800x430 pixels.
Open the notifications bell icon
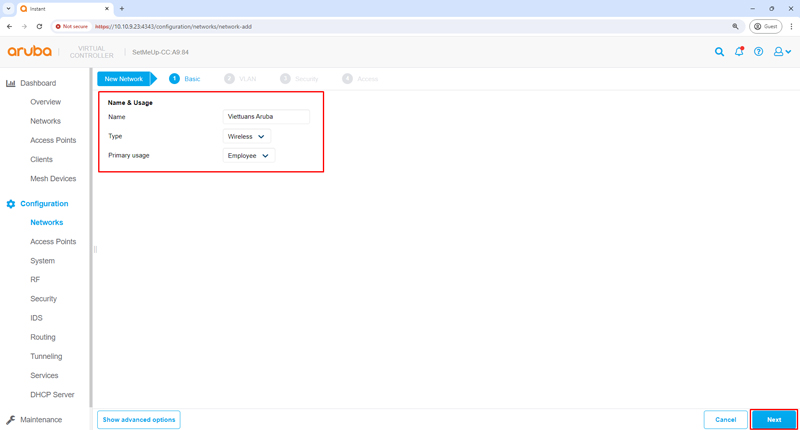739,52
